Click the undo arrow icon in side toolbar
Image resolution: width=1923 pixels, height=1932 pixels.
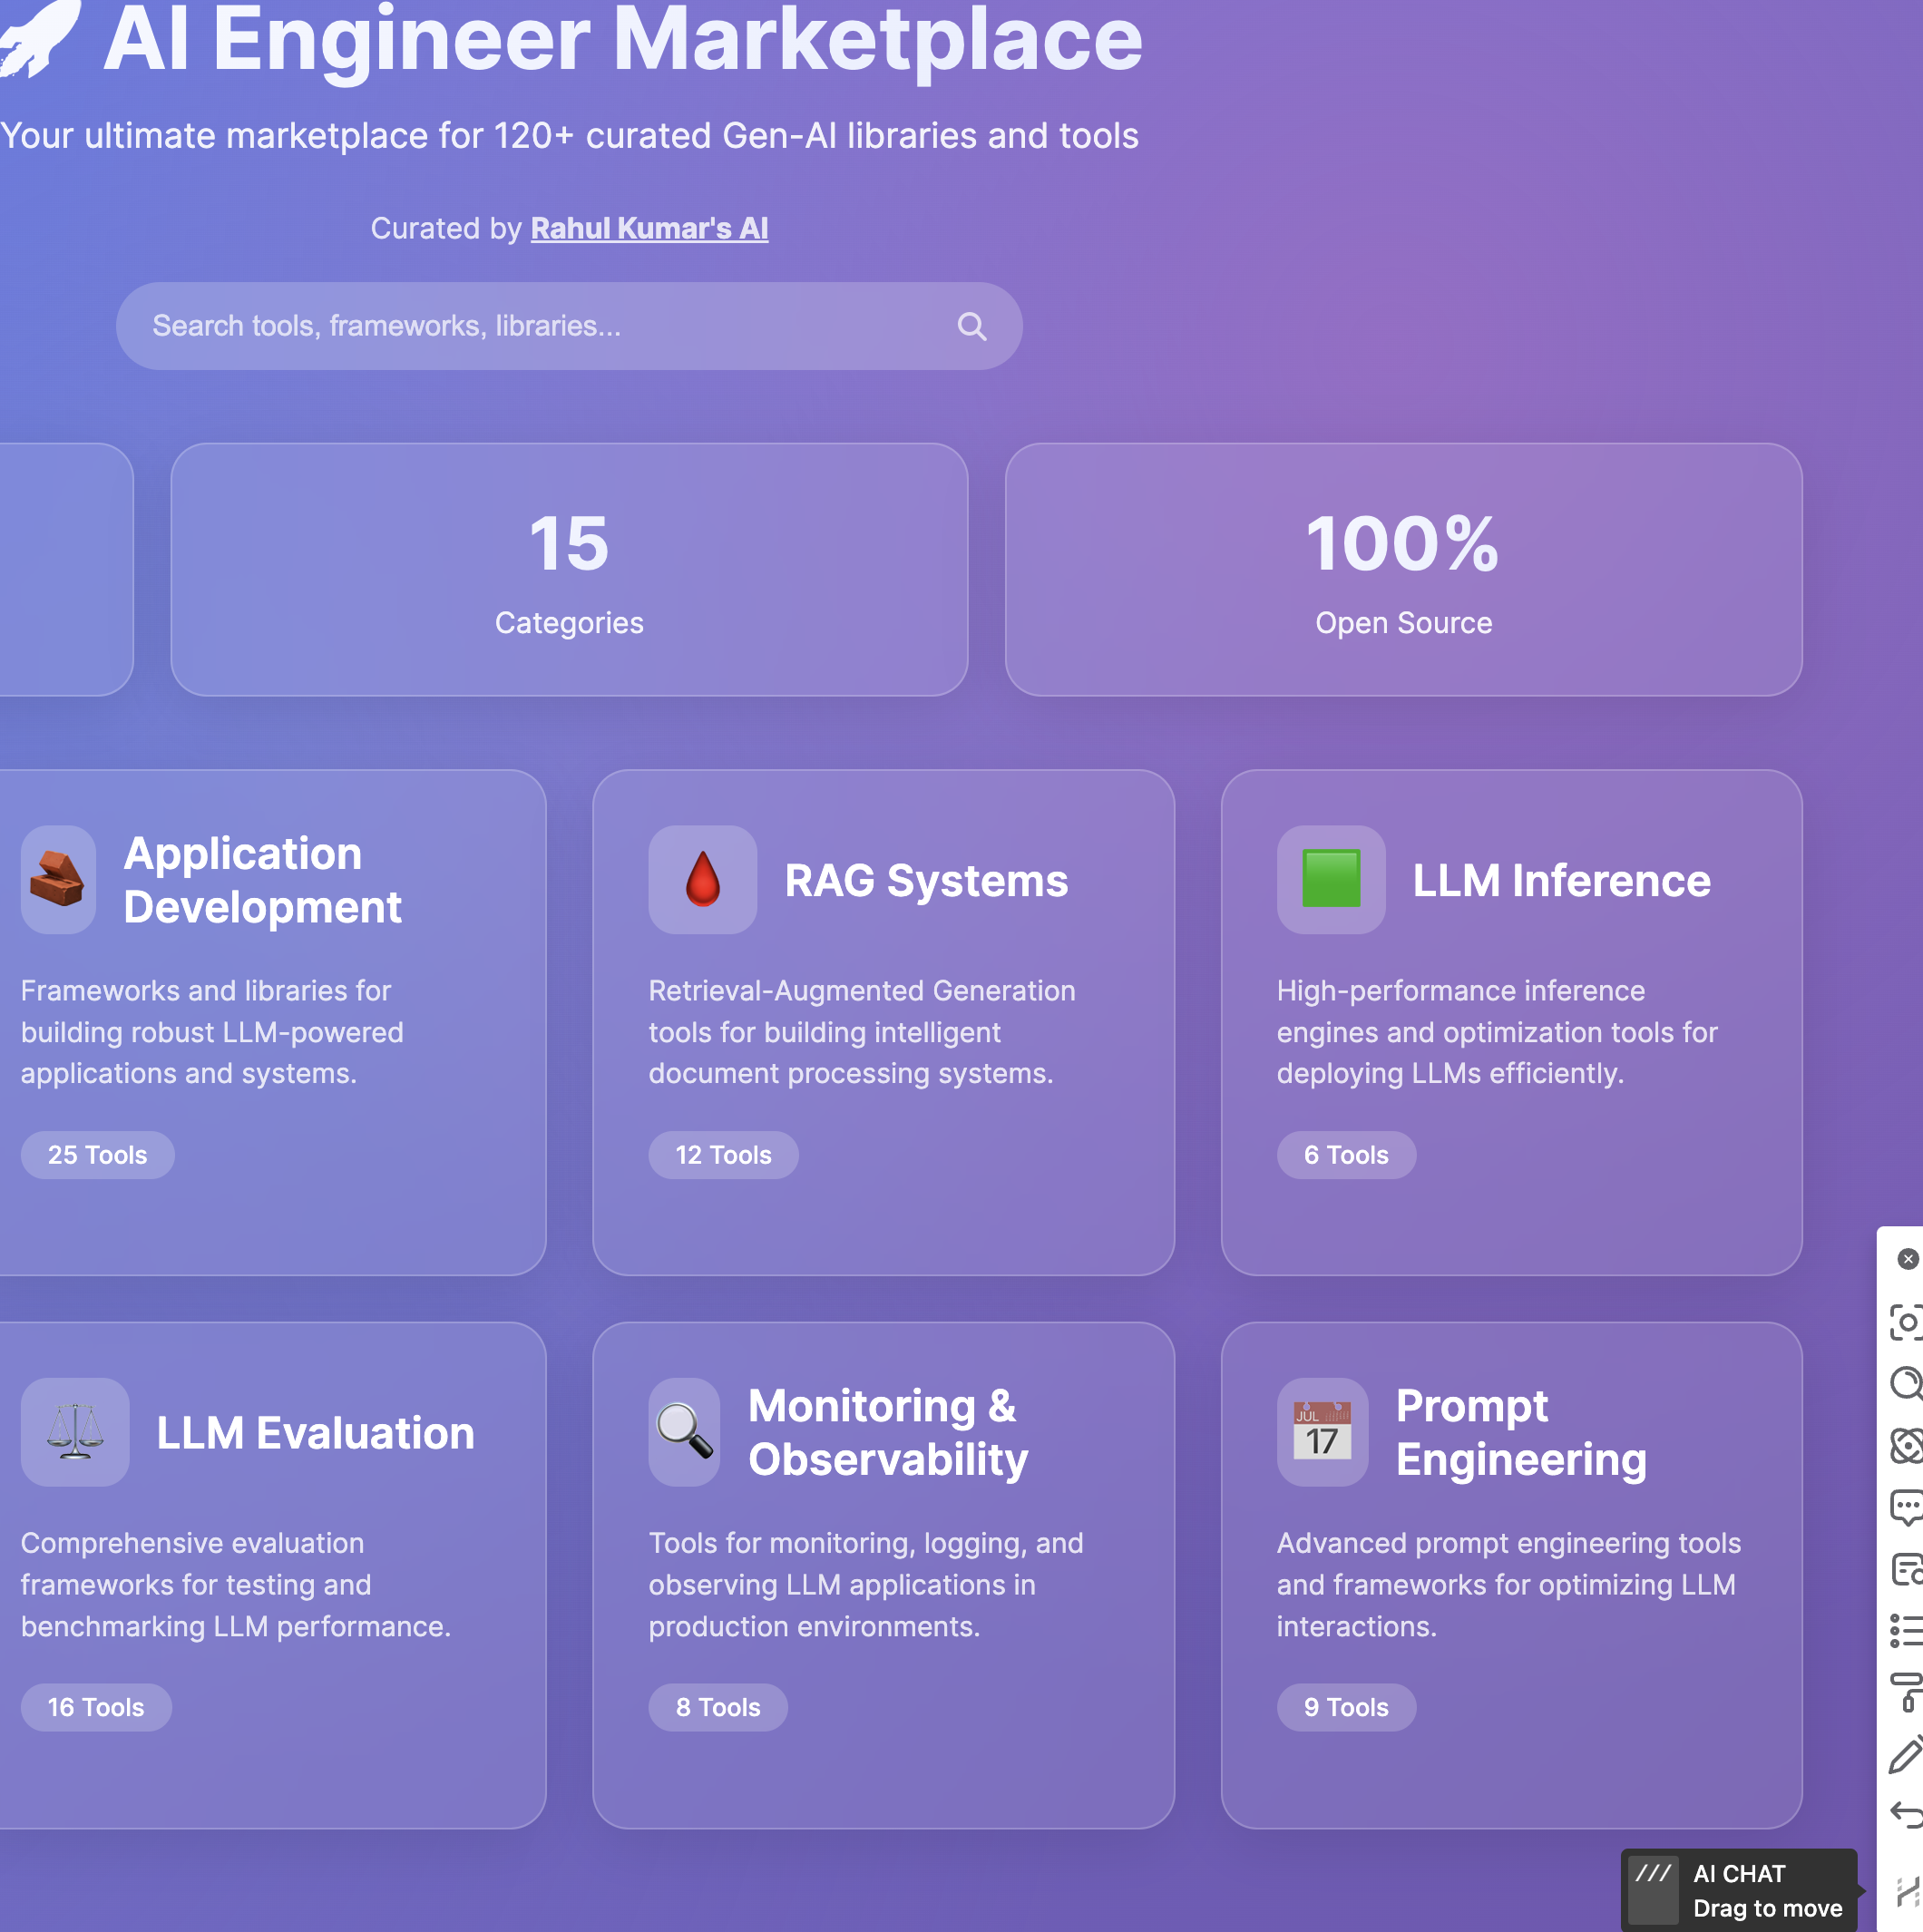click(1907, 1815)
